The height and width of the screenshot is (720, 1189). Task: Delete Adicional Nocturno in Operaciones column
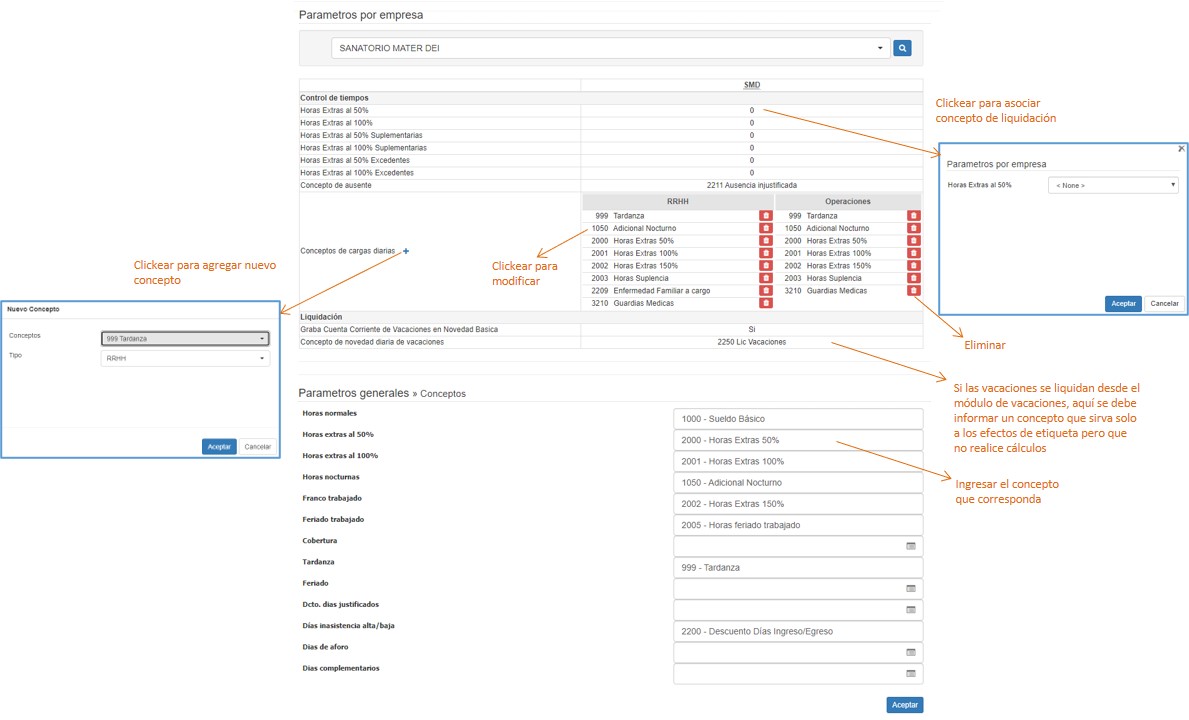(913, 228)
